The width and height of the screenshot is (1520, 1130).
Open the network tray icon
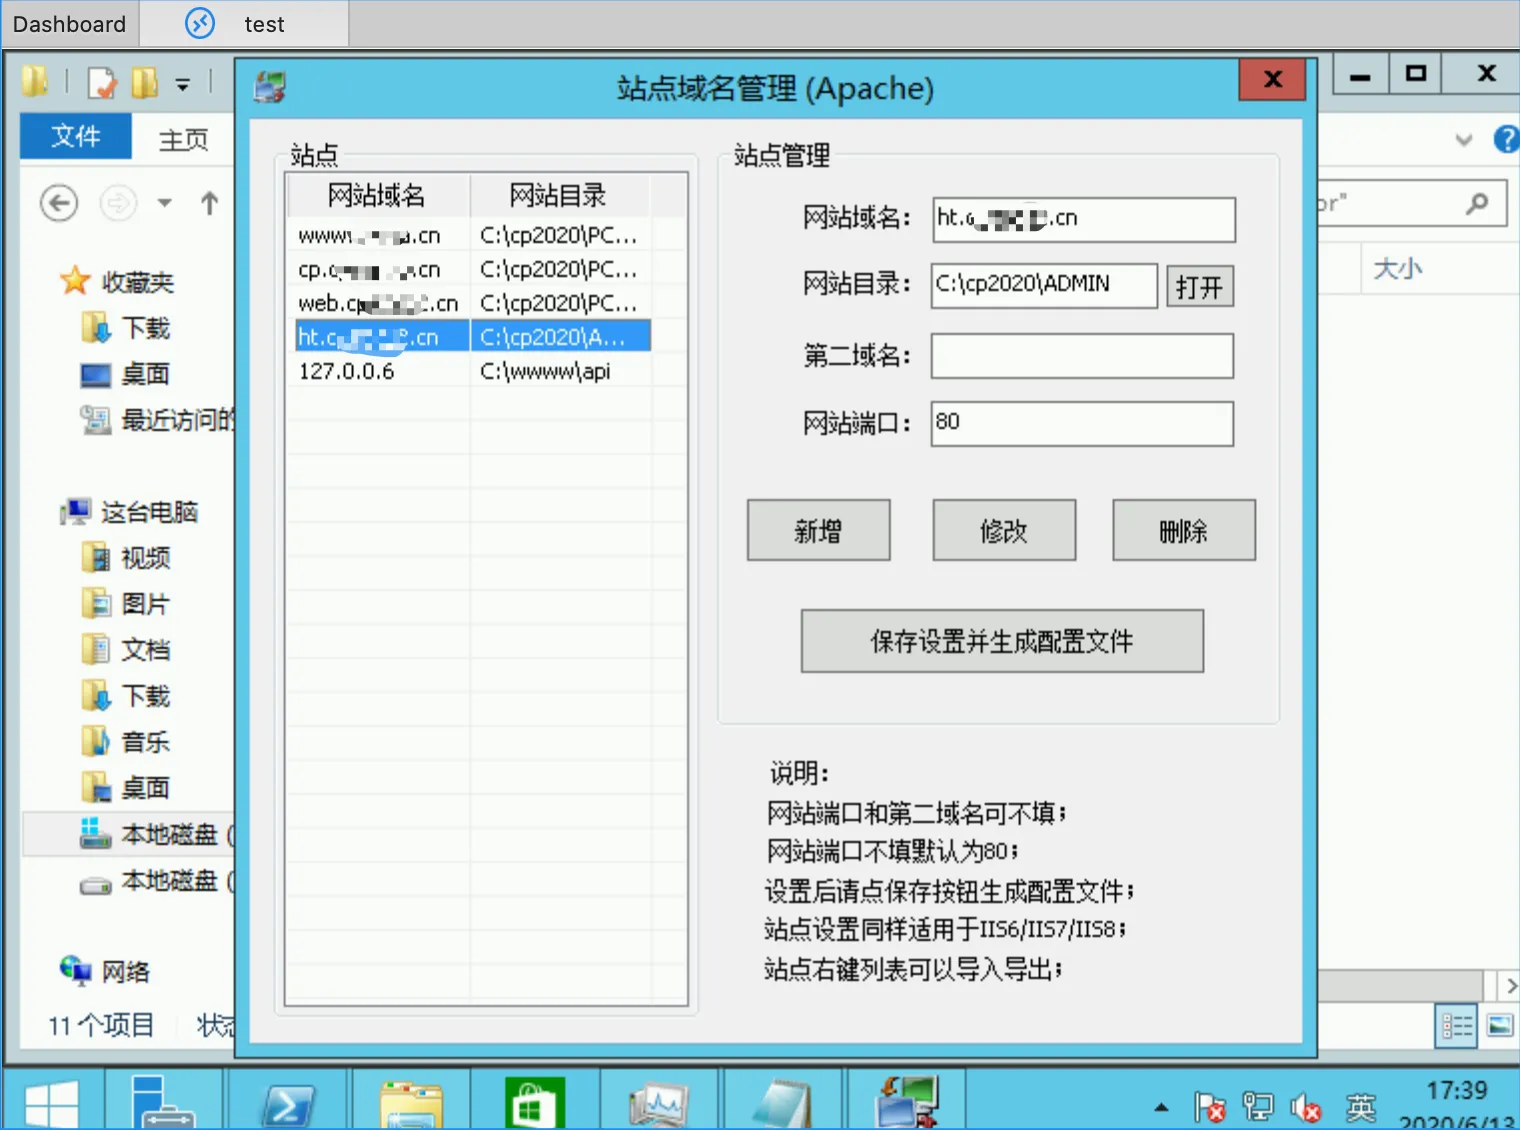pyautogui.click(x=1257, y=1107)
